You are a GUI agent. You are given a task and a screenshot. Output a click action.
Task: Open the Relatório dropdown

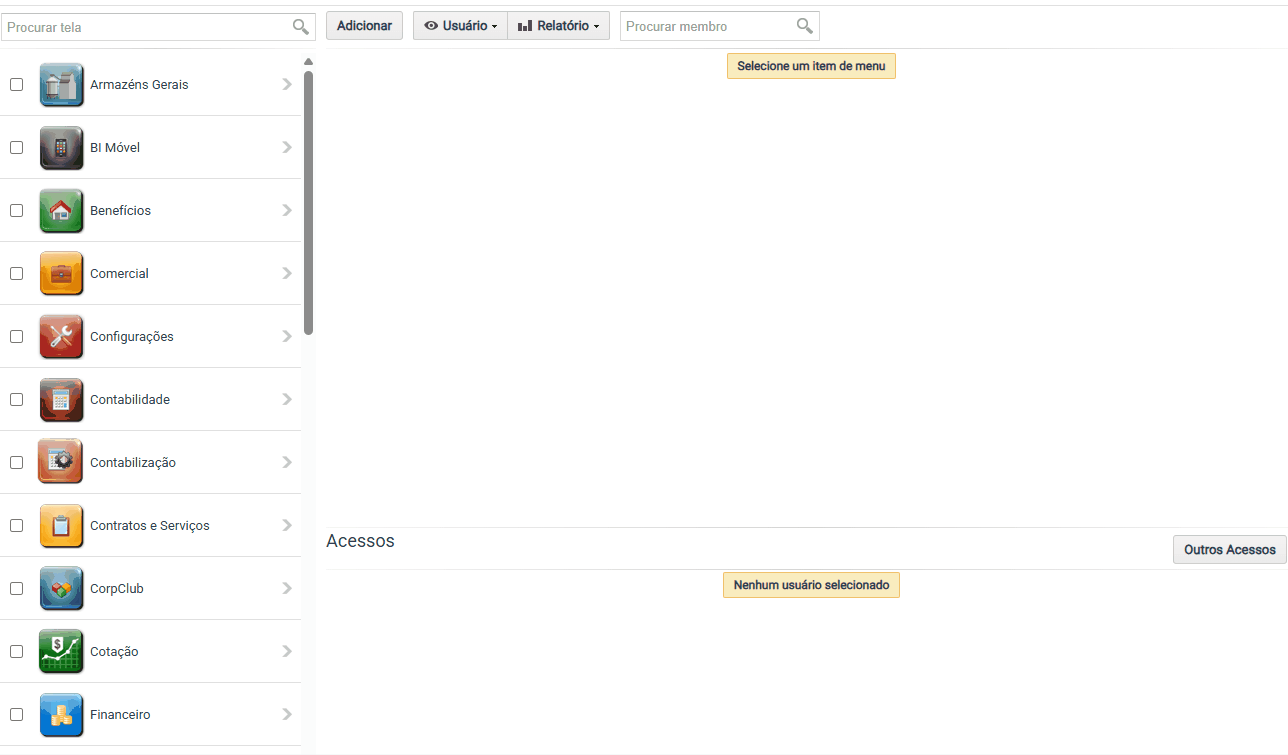559,26
